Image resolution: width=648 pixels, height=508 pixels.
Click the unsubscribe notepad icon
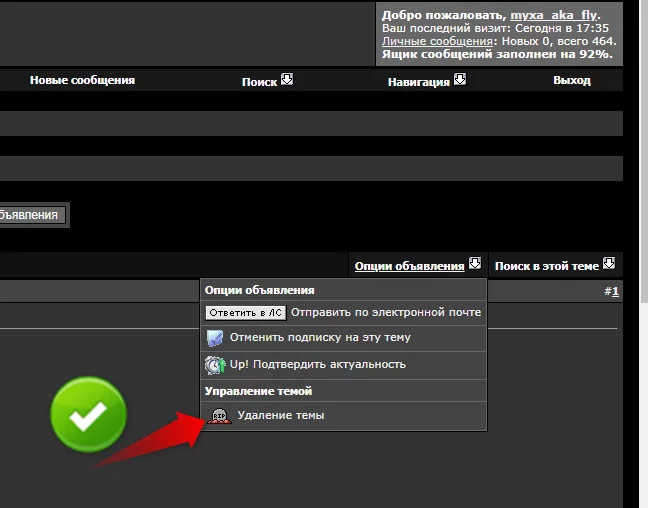[x=215, y=338]
